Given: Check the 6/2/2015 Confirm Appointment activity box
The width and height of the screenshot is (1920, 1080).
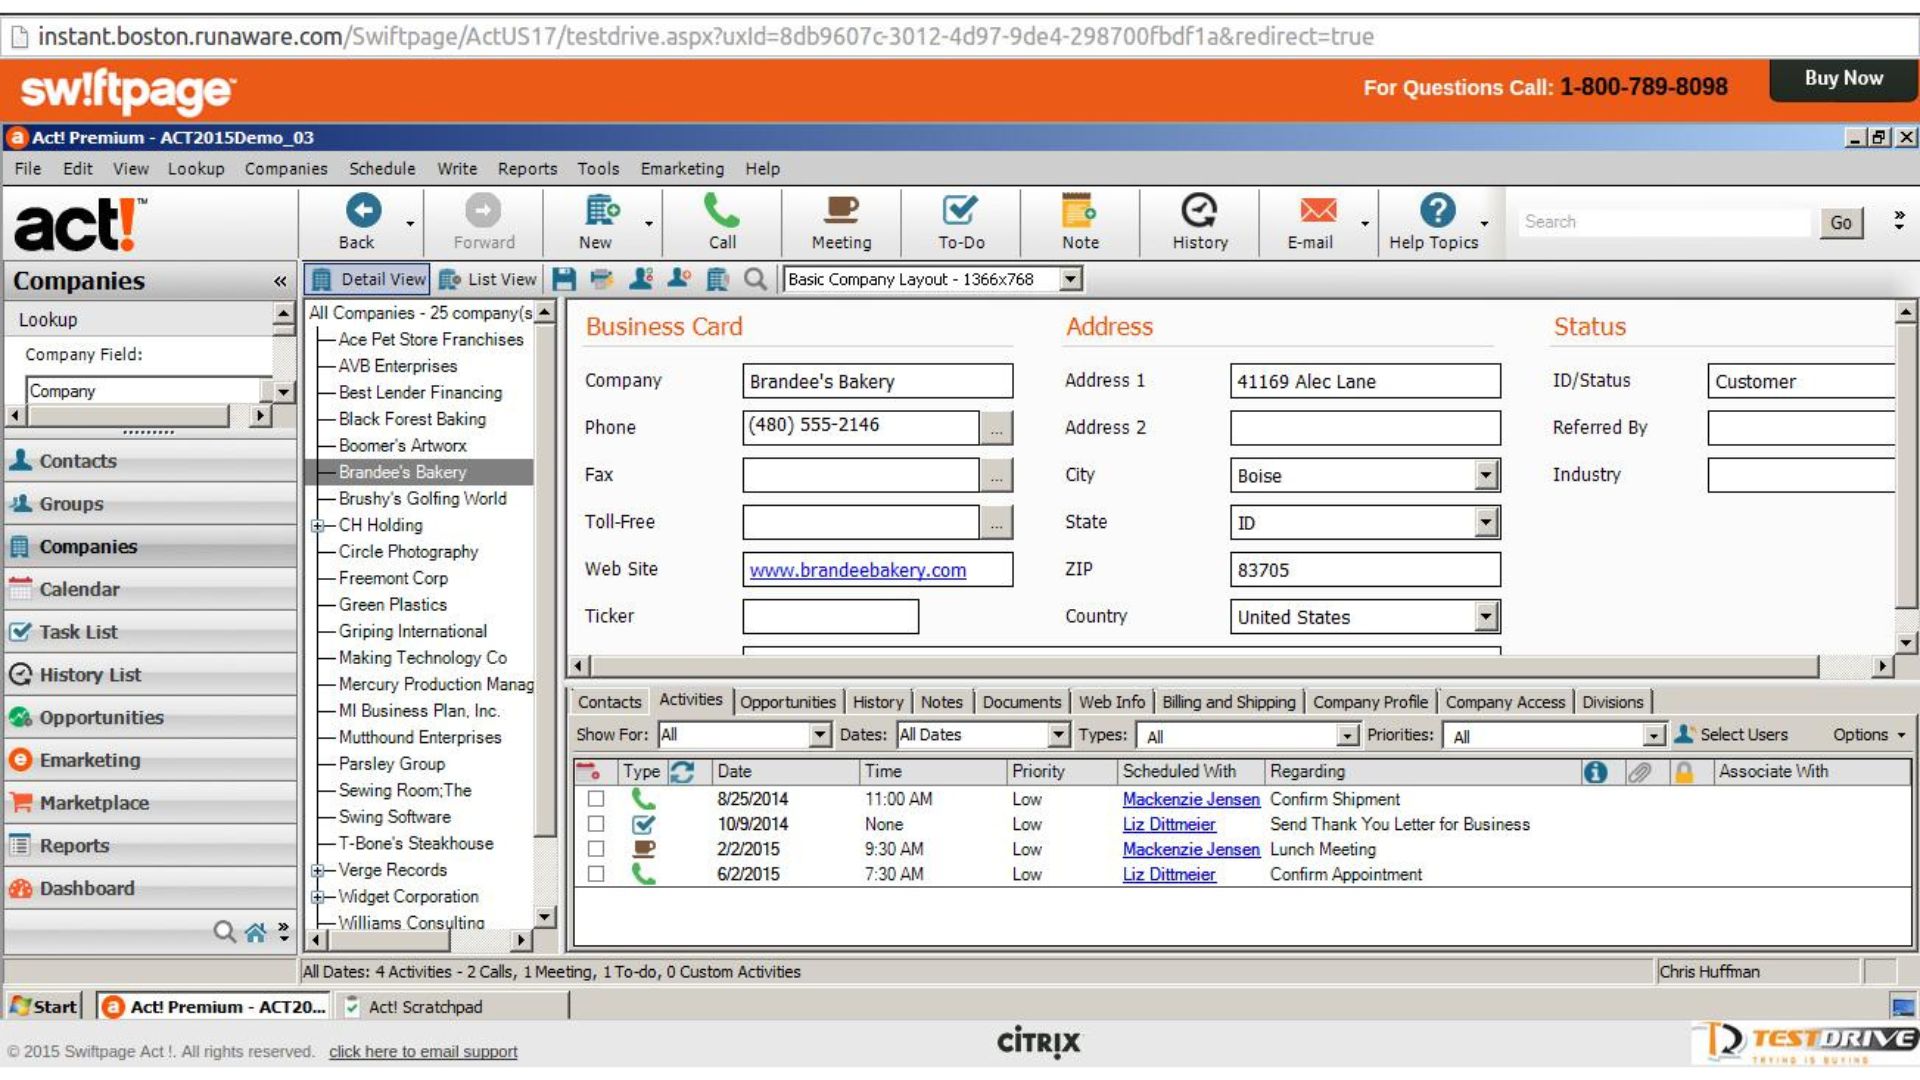Looking at the screenshot, I should click(596, 874).
